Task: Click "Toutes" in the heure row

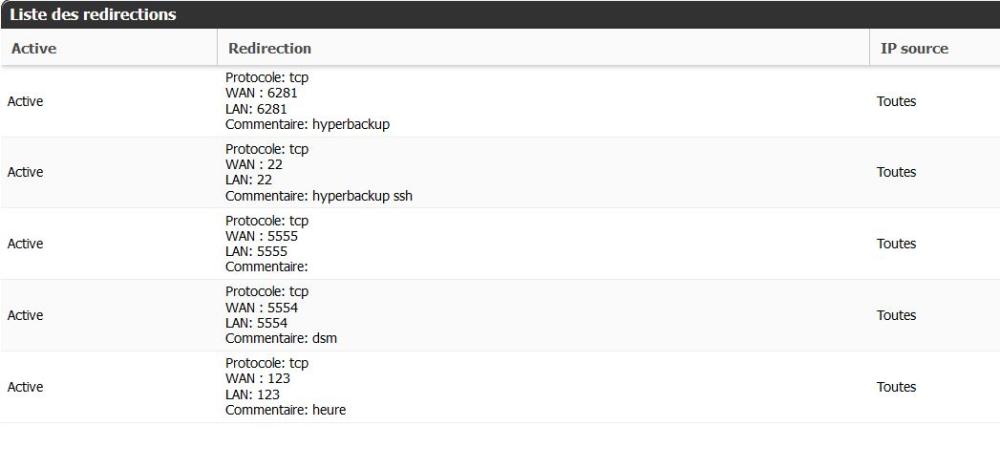Action: pos(896,387)
